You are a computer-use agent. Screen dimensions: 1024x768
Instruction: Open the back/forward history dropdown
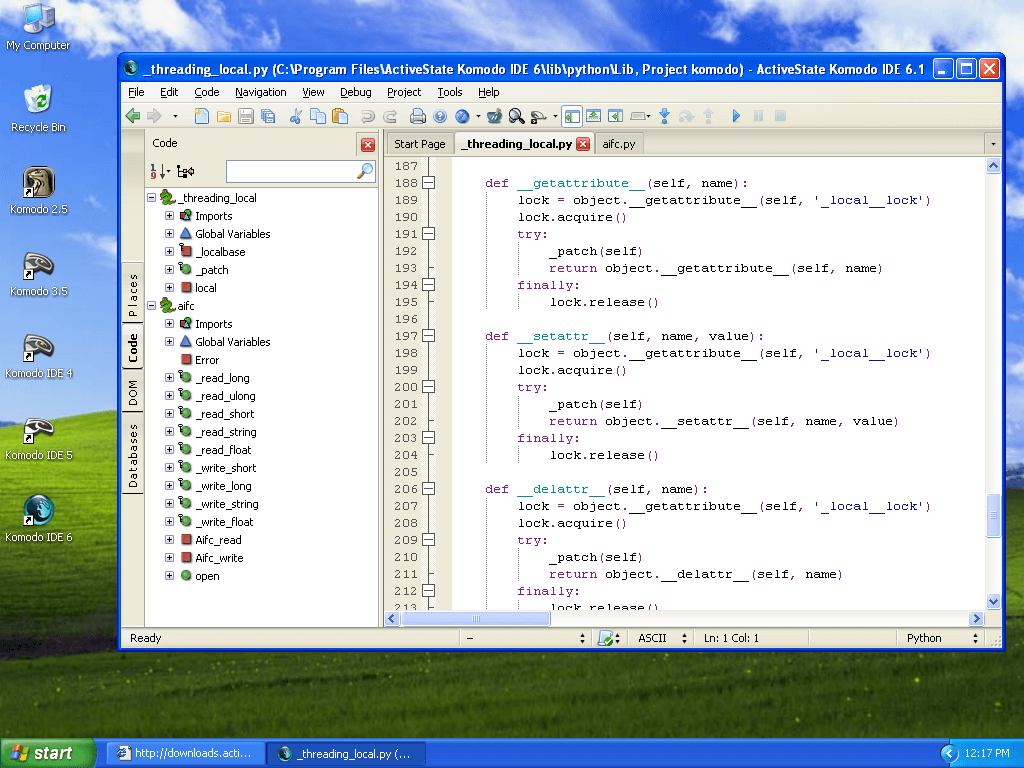click(x=175, y=116)
